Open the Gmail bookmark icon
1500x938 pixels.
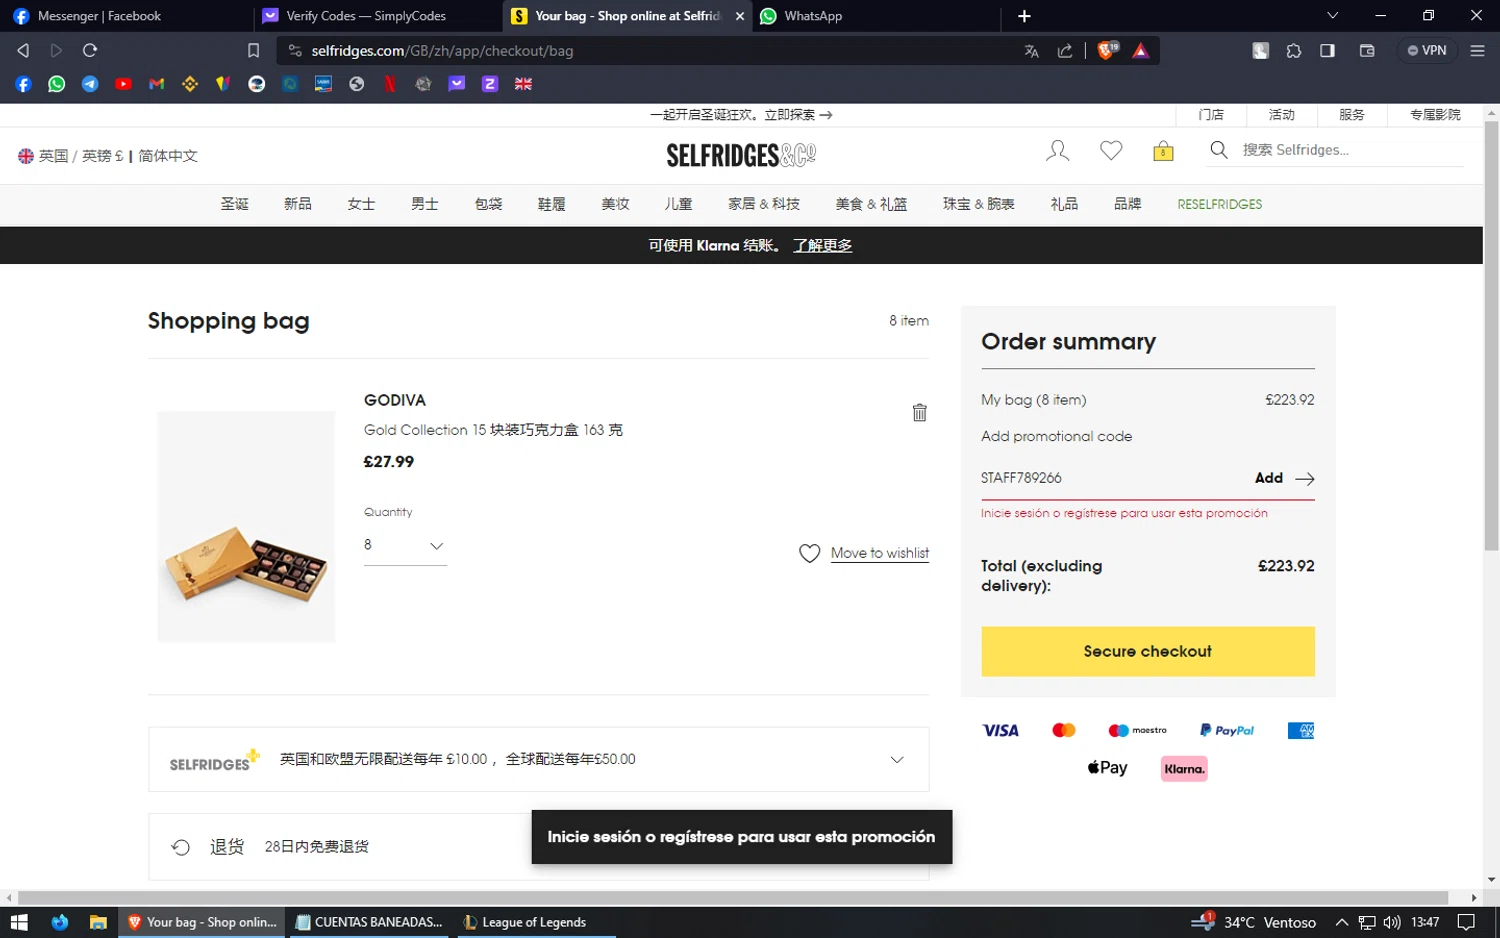click(157, 84)
